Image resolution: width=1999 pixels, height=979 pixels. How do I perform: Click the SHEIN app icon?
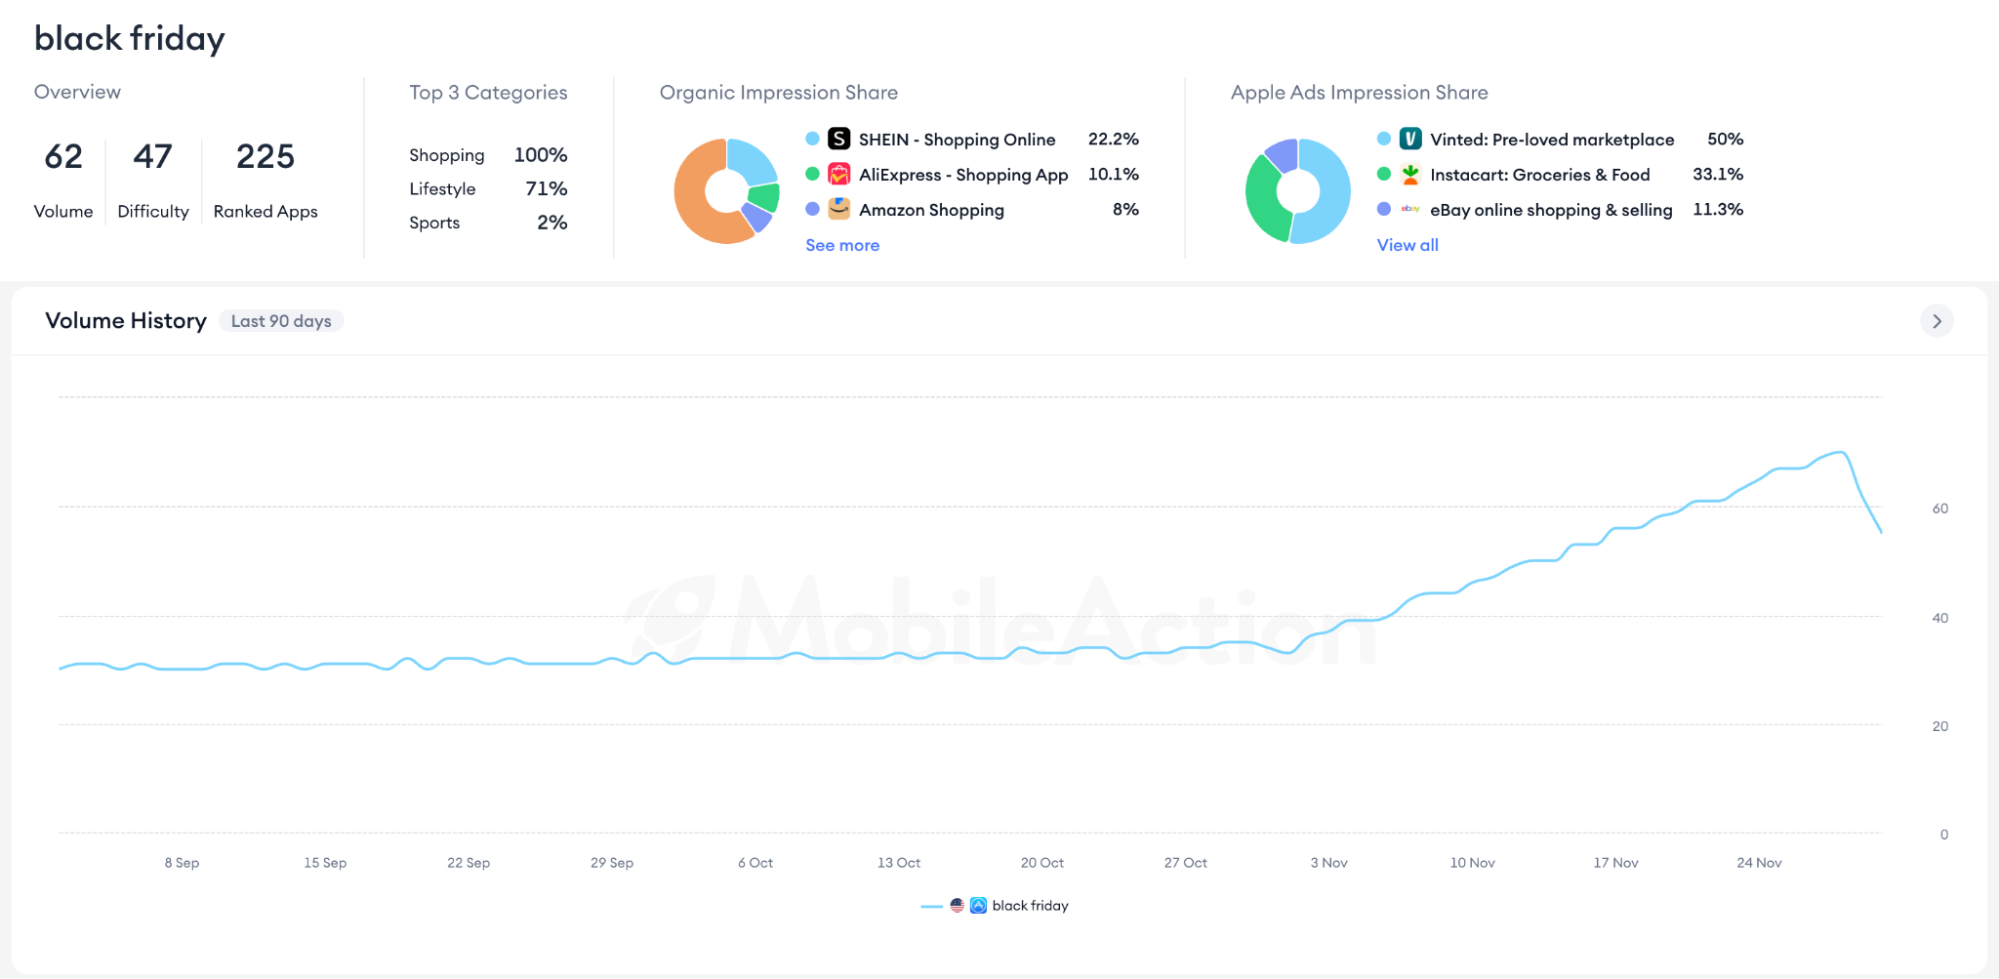(839, 139)
